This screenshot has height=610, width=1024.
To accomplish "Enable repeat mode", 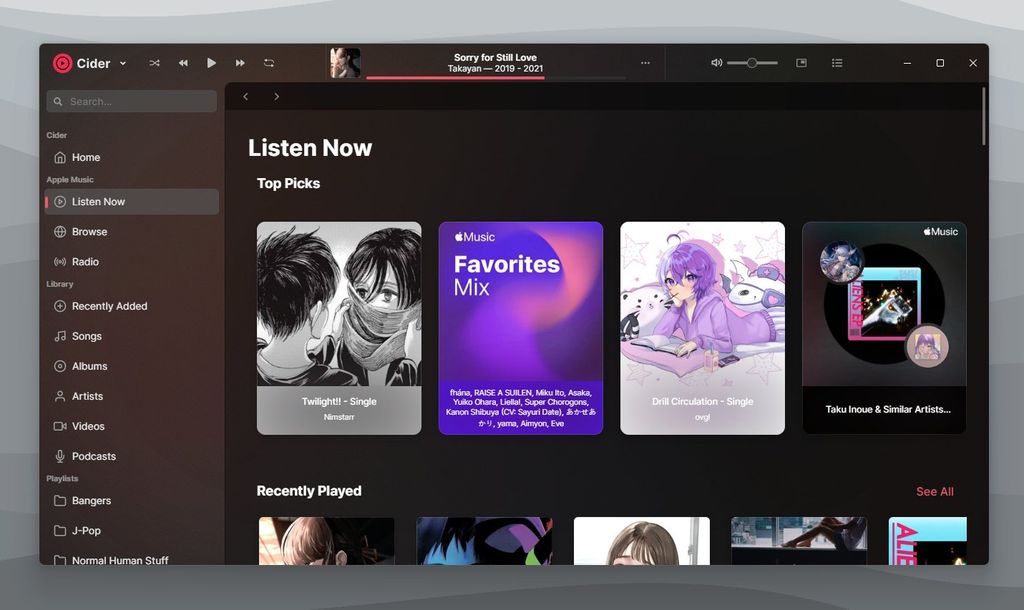I will click(269, 62).
